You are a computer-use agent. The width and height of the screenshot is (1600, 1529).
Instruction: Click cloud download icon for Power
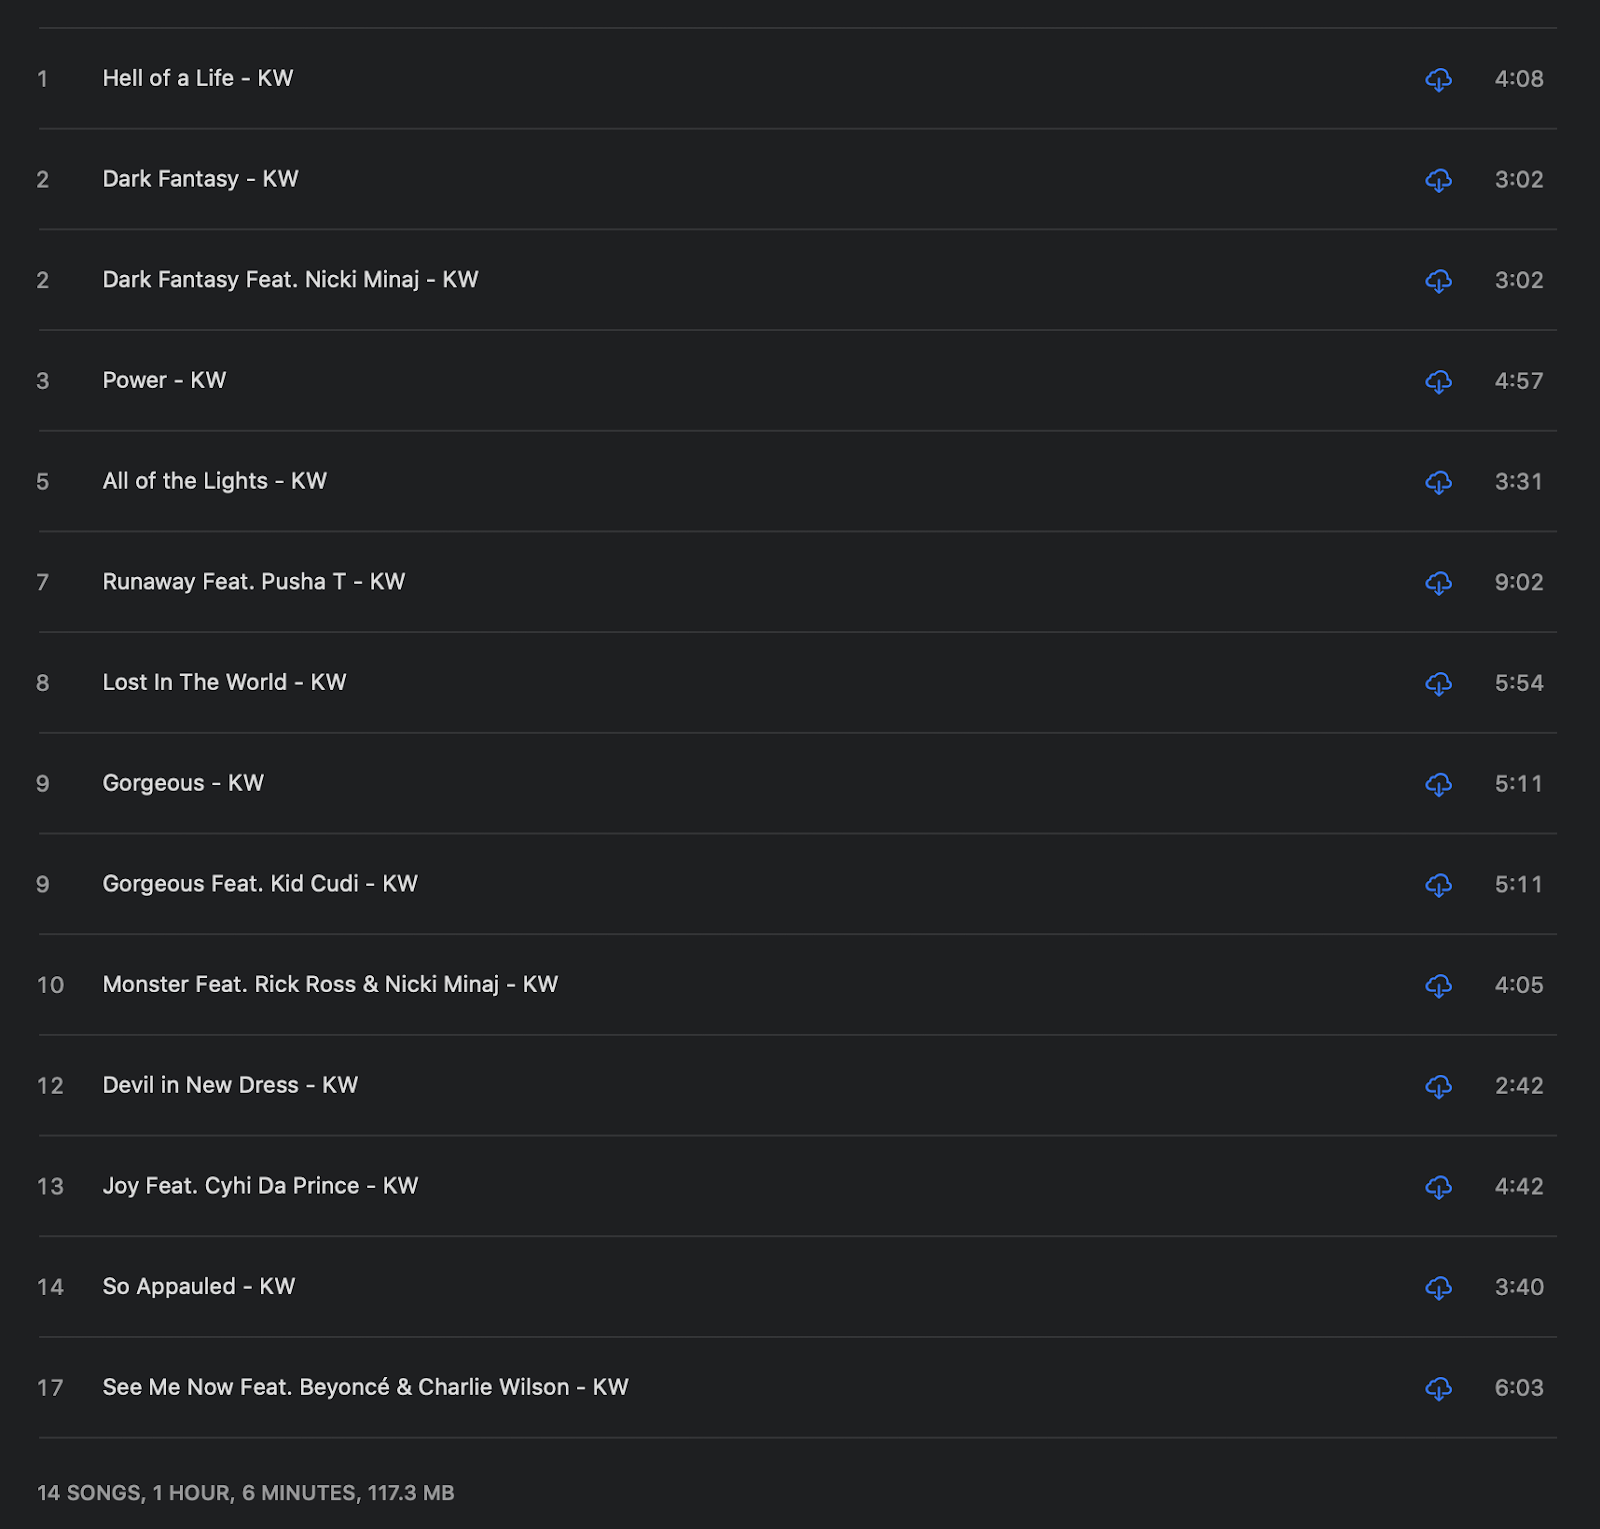click(x=1438, y=382)
